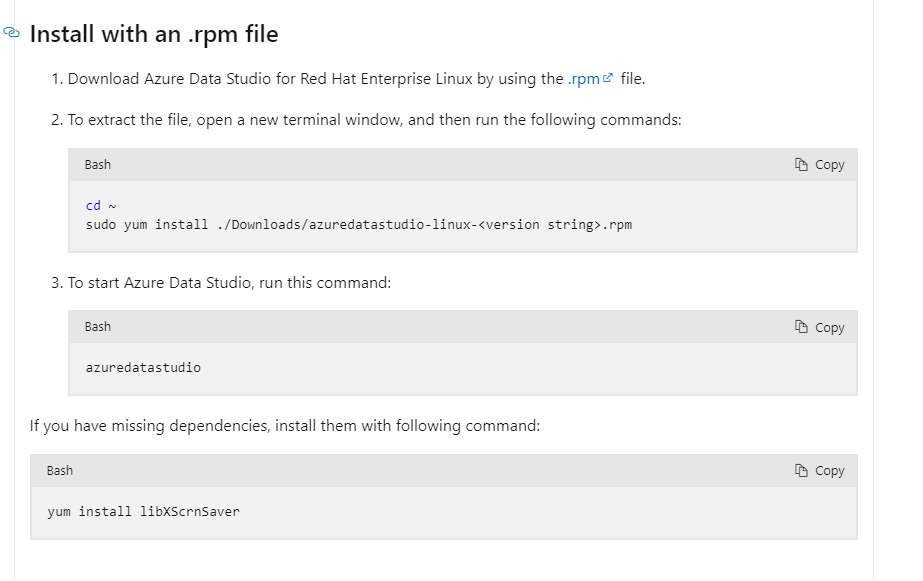Copy the sudo yum install code block
The height and width of the screenshot is (581, 923).
[x=819, y=164]
